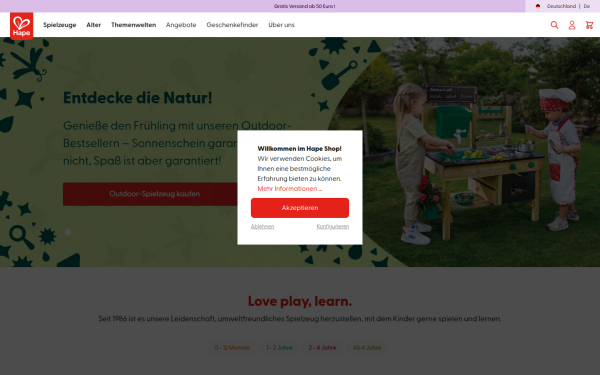Open the Themenwelten menu
This screenshot has height=375, width=600.
[x=134, y=25]
